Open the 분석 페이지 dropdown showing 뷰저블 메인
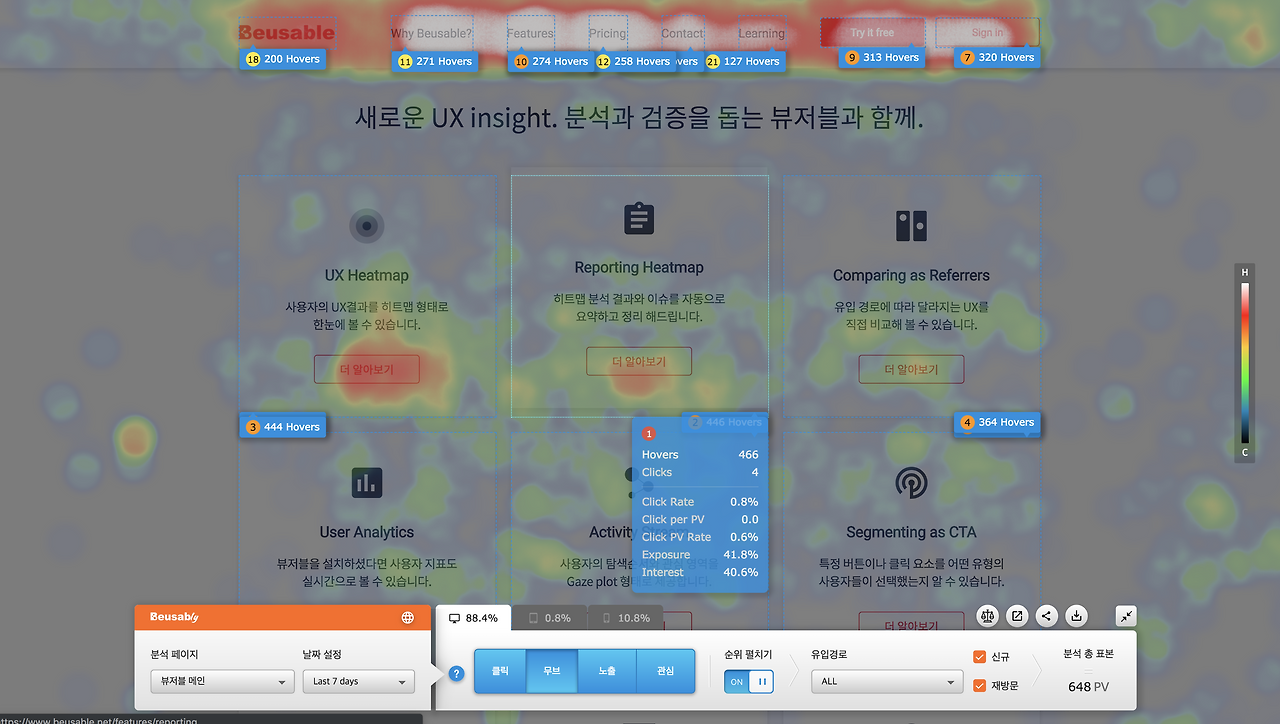This screenshot has width=1280, height=724. coord(222,681)
